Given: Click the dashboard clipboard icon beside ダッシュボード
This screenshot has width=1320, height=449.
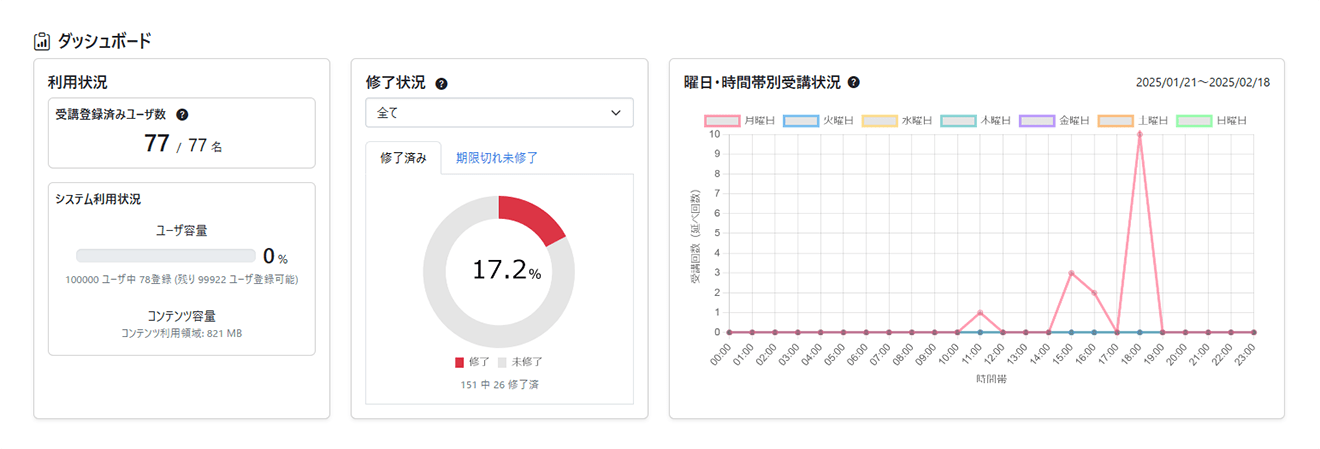Looking at the screenshot, I should tap(42, 41).
